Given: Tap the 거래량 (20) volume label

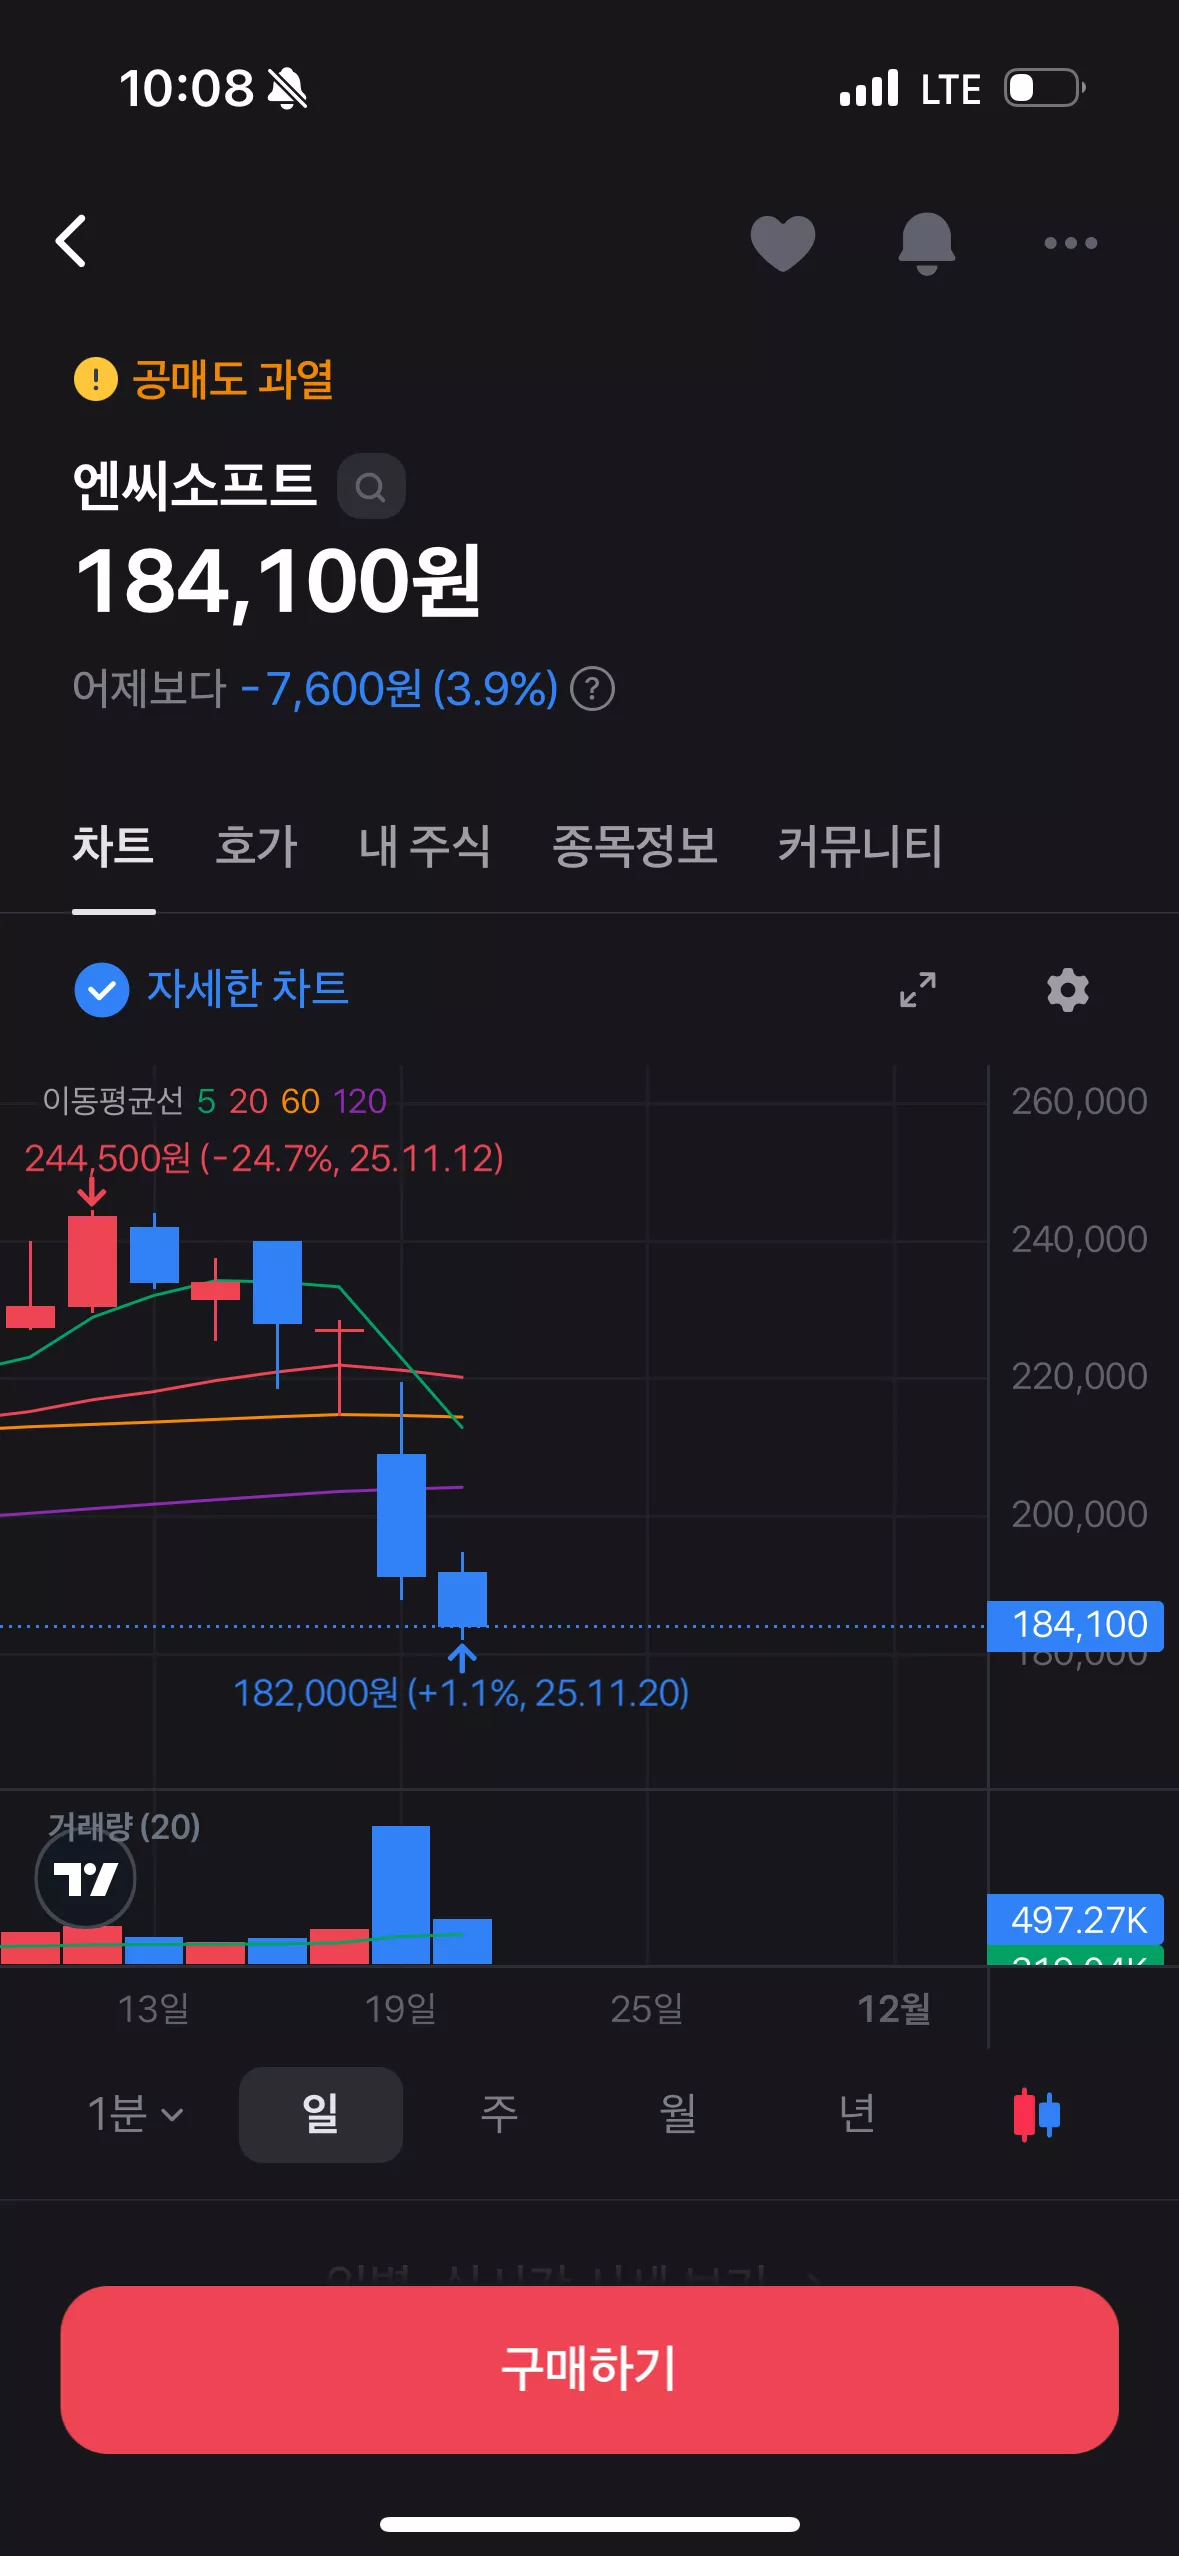Looking at the screenshot, I should click(x=124, y=1827).
